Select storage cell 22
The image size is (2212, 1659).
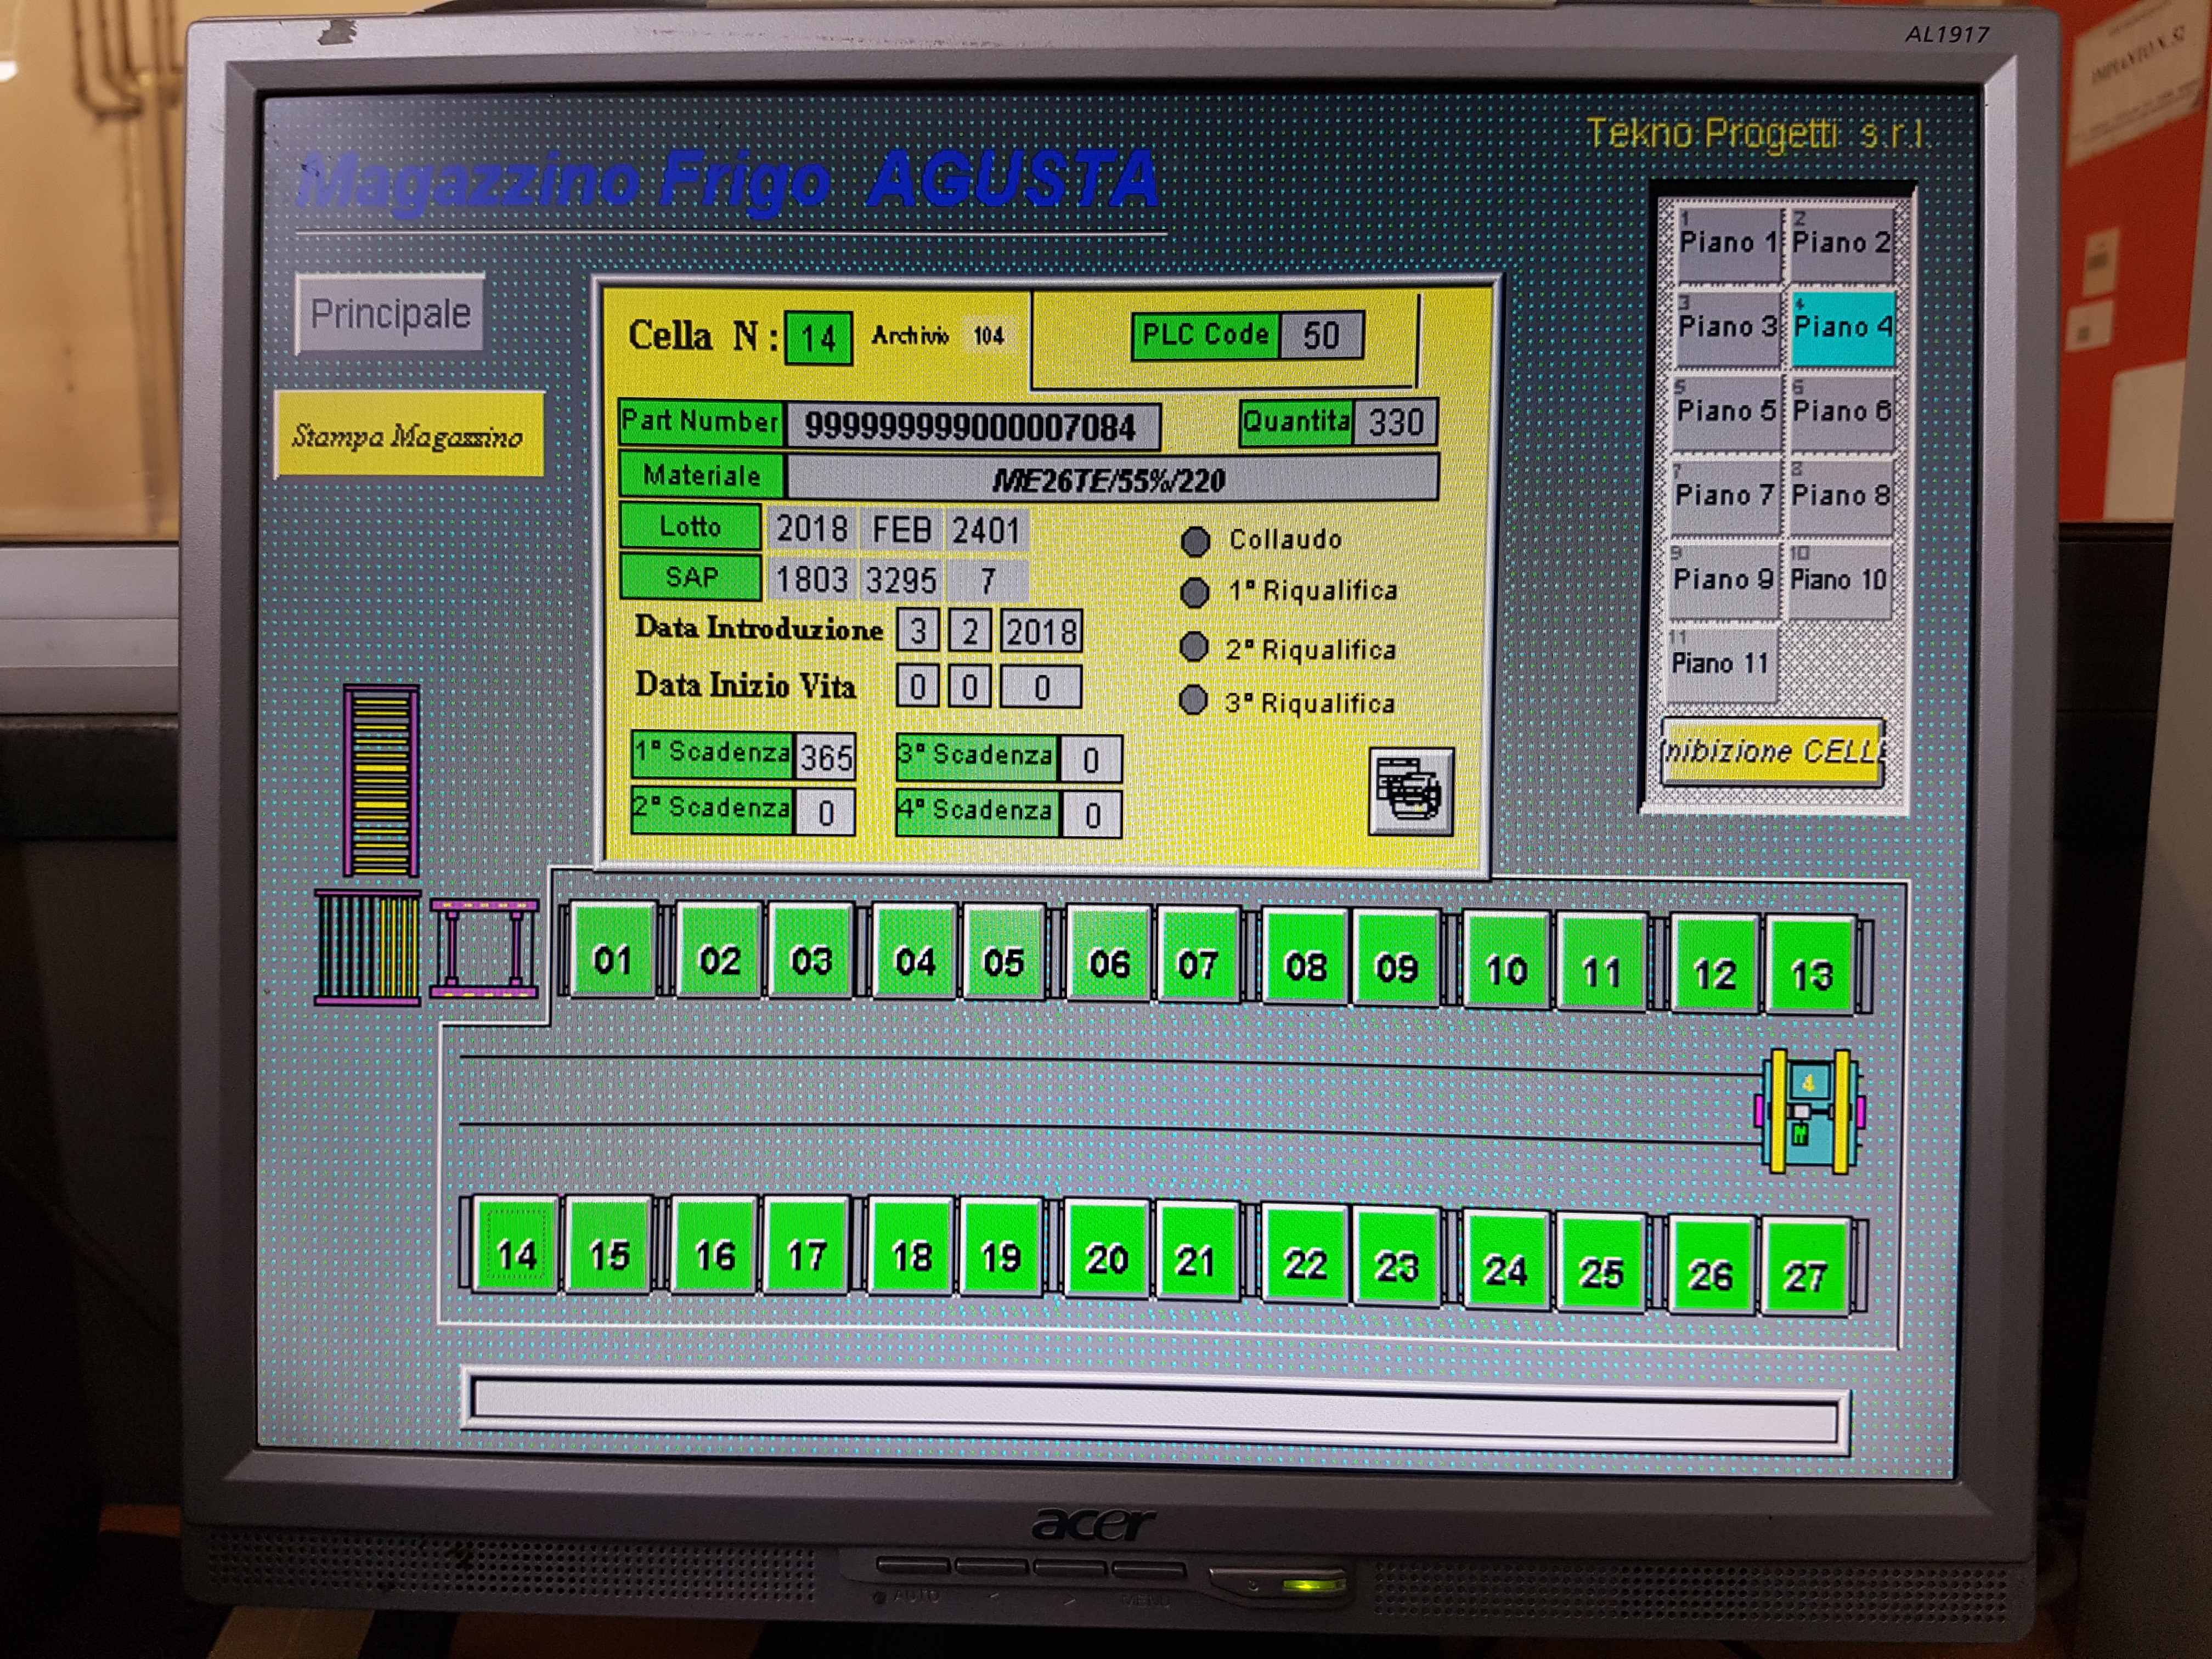tap(1304, 1255)
